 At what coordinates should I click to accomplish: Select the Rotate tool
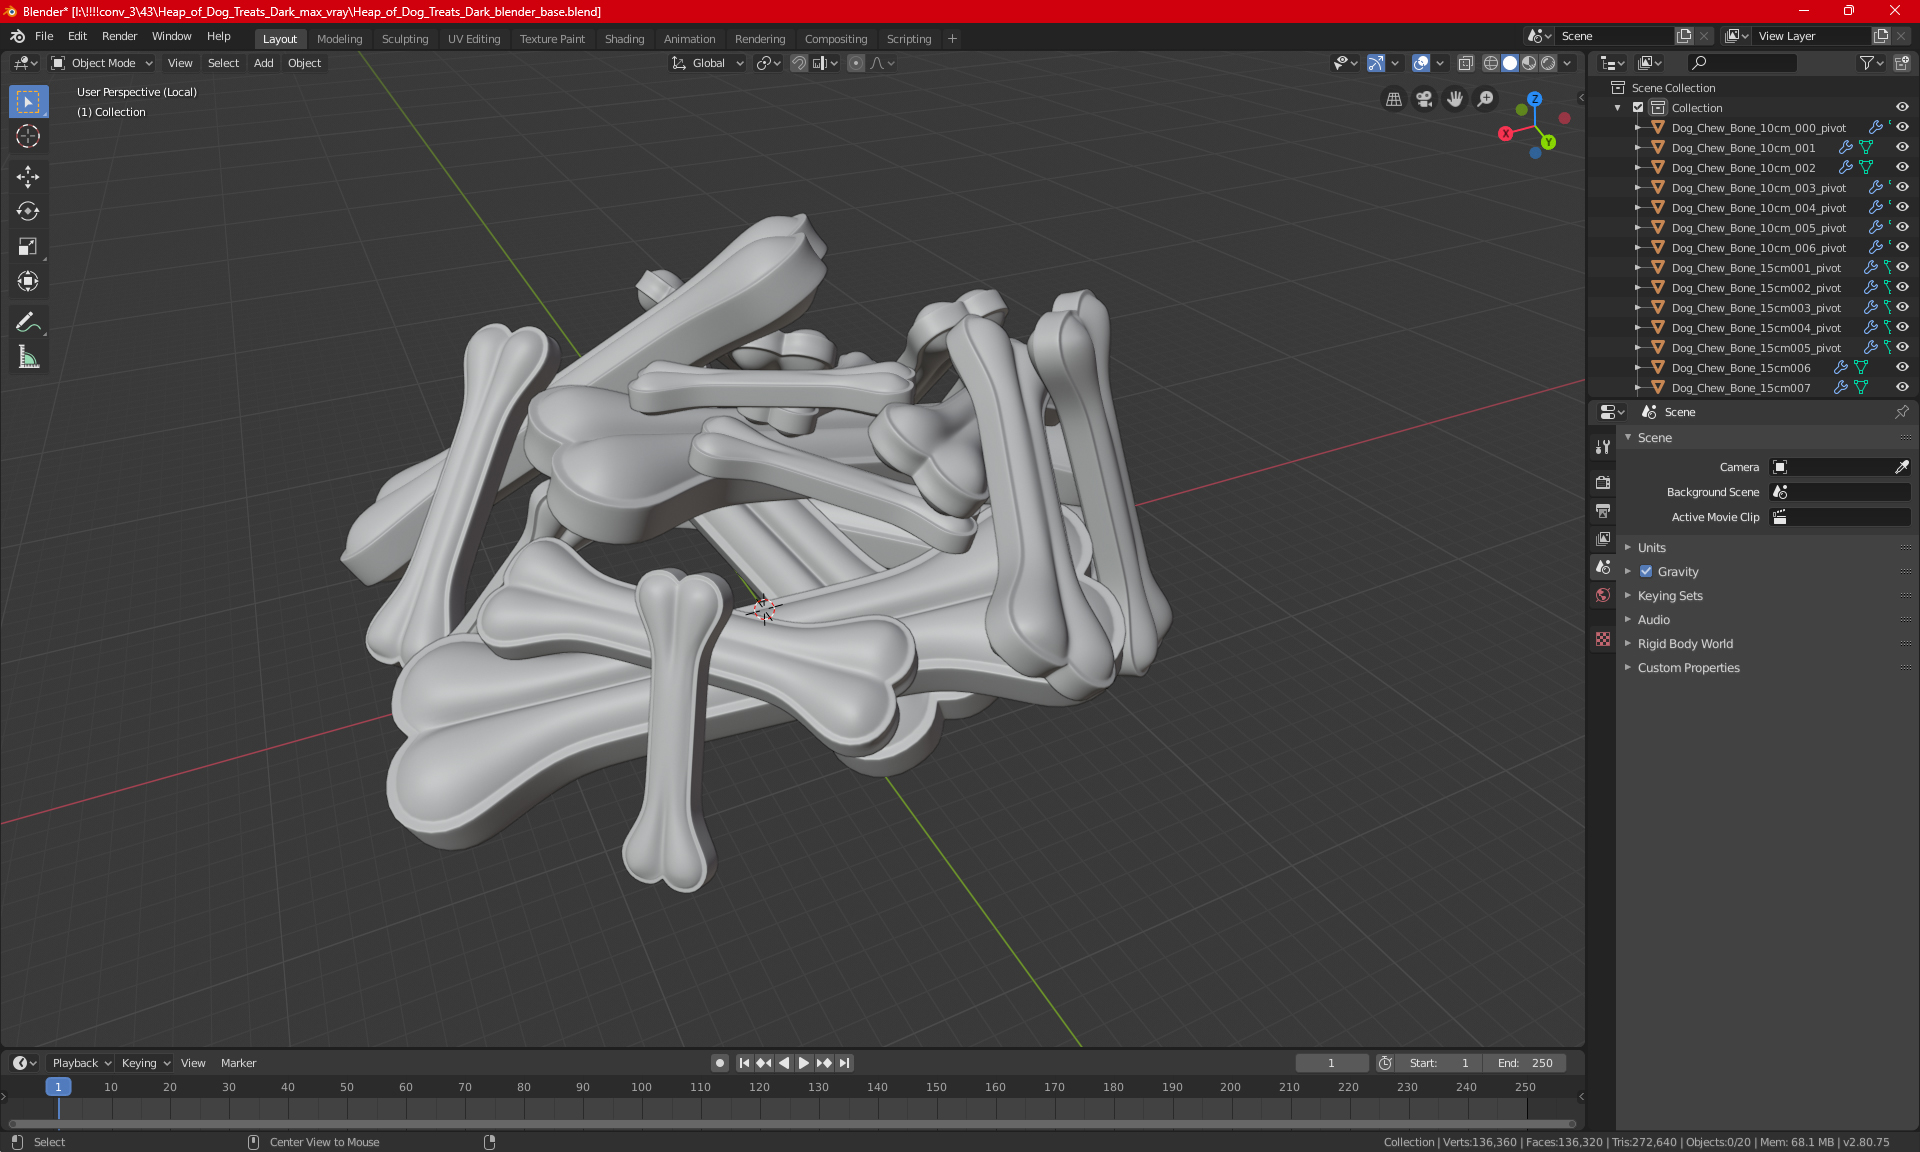pos(28,211)
